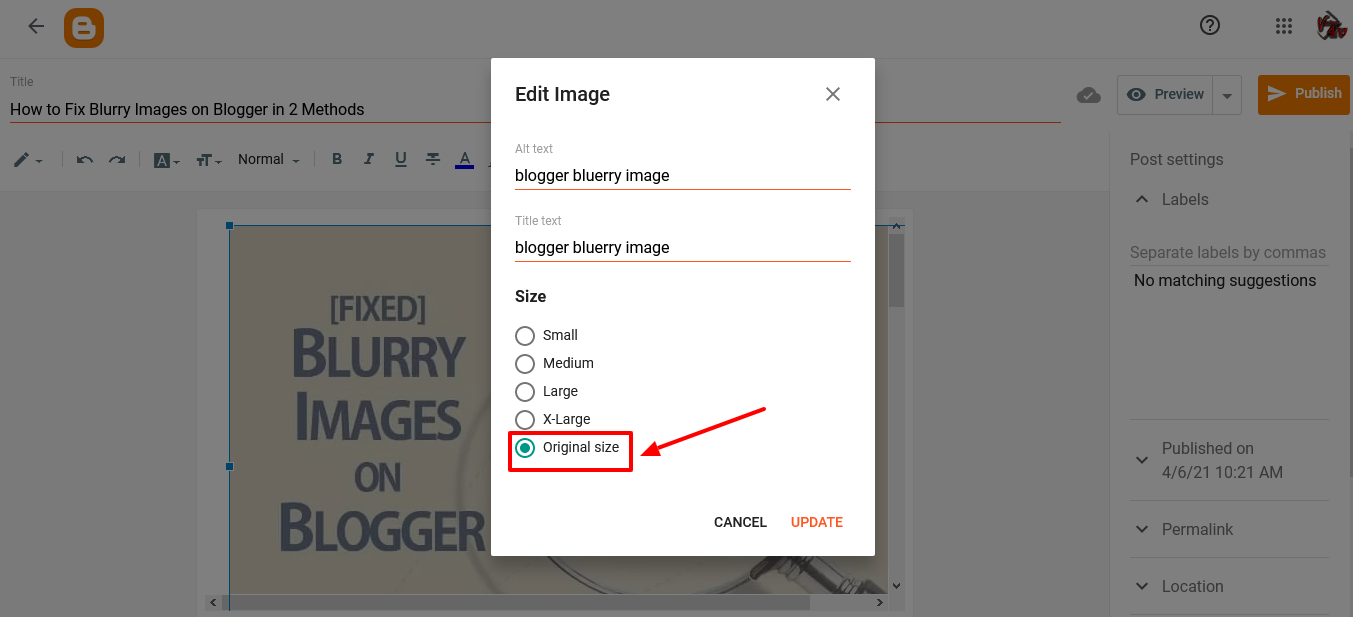The width and height of the screenshot is (1353, 617).
Task: Close the Edit Image dialog with X
Action: [833, 94]
